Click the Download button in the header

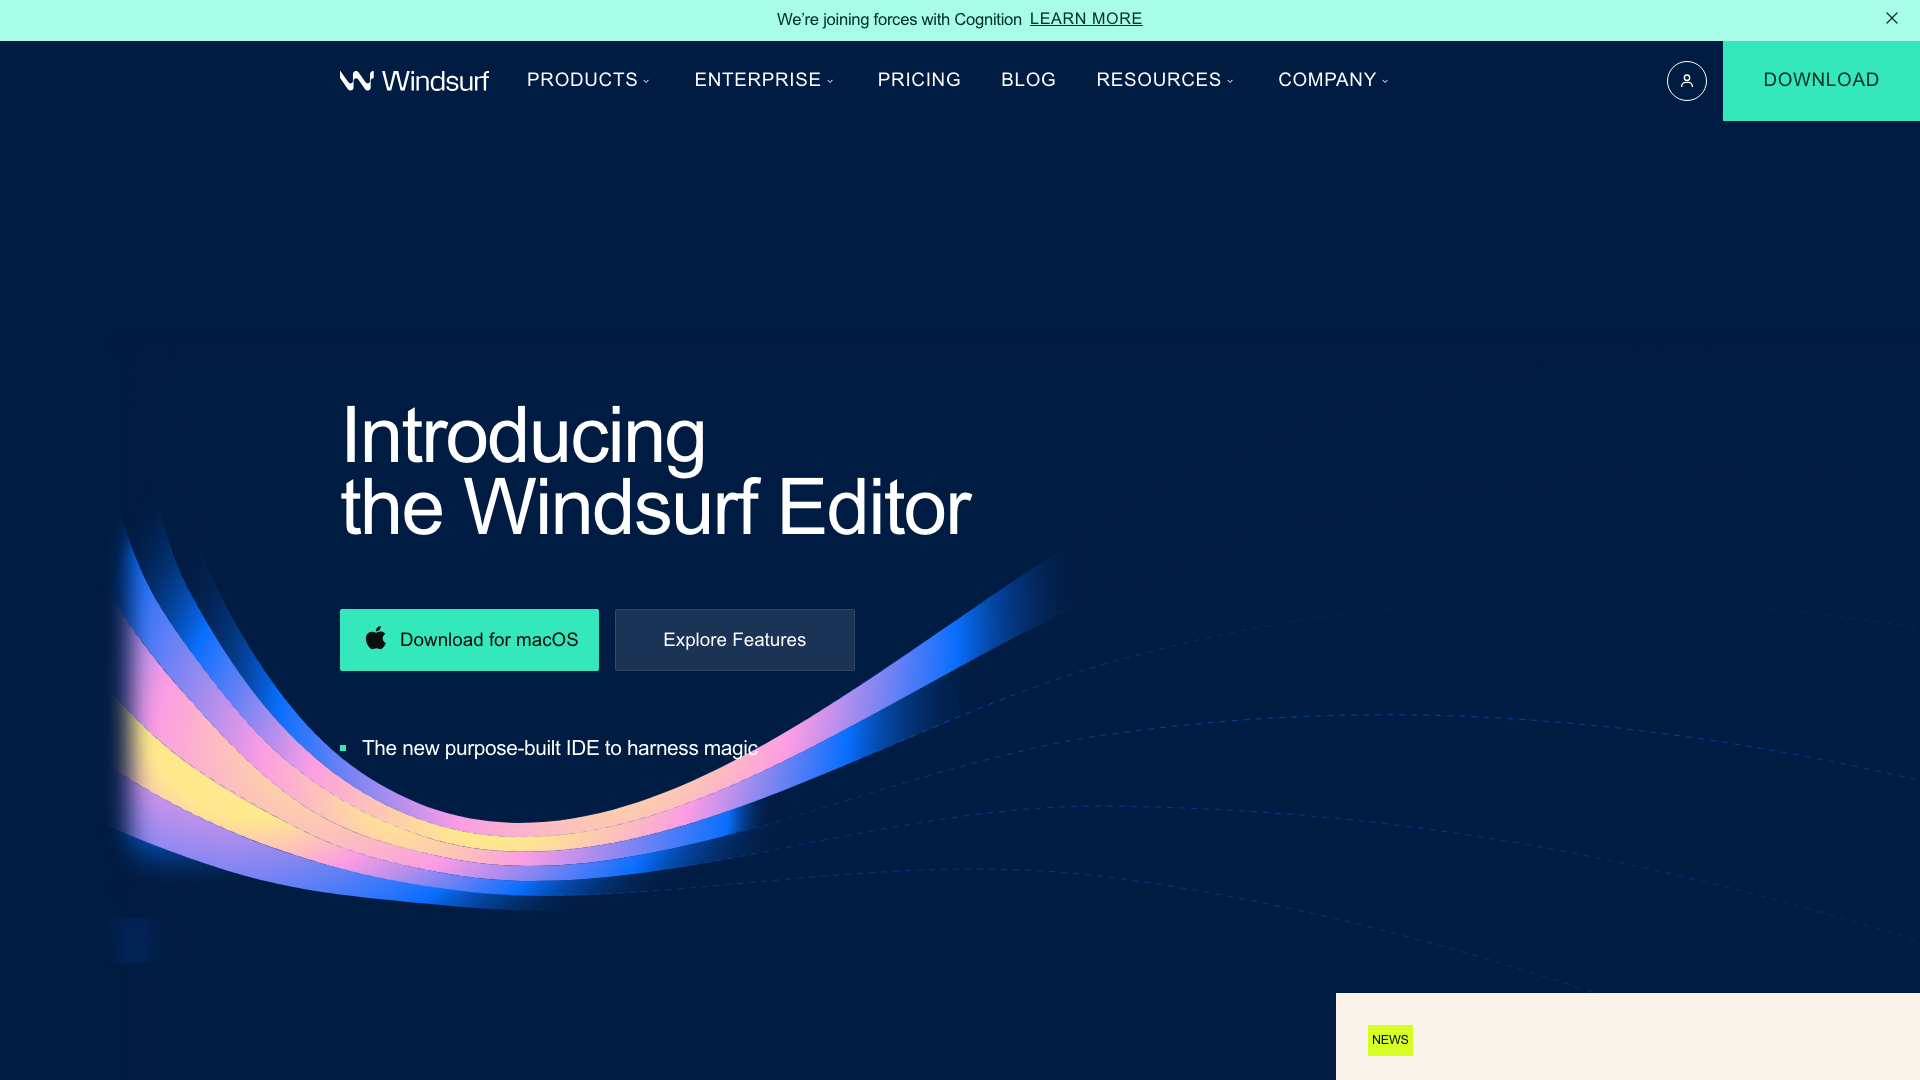tap(1821, 81)
